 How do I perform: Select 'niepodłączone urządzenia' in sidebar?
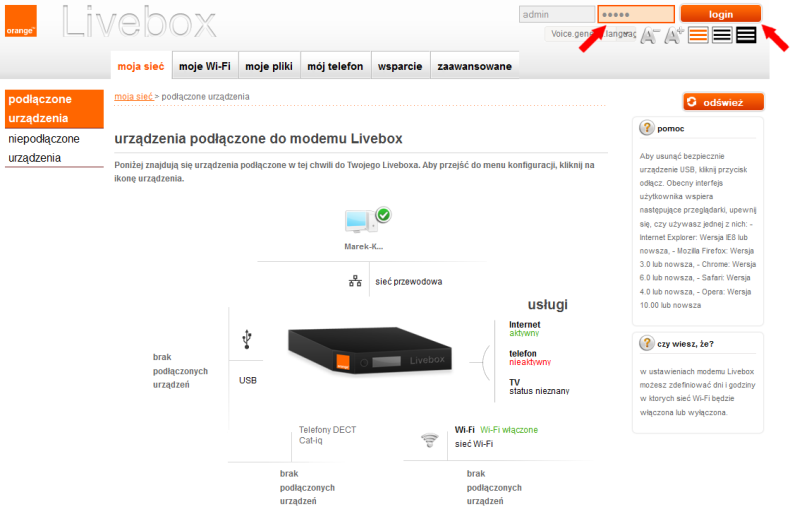[x=54, y=148]
